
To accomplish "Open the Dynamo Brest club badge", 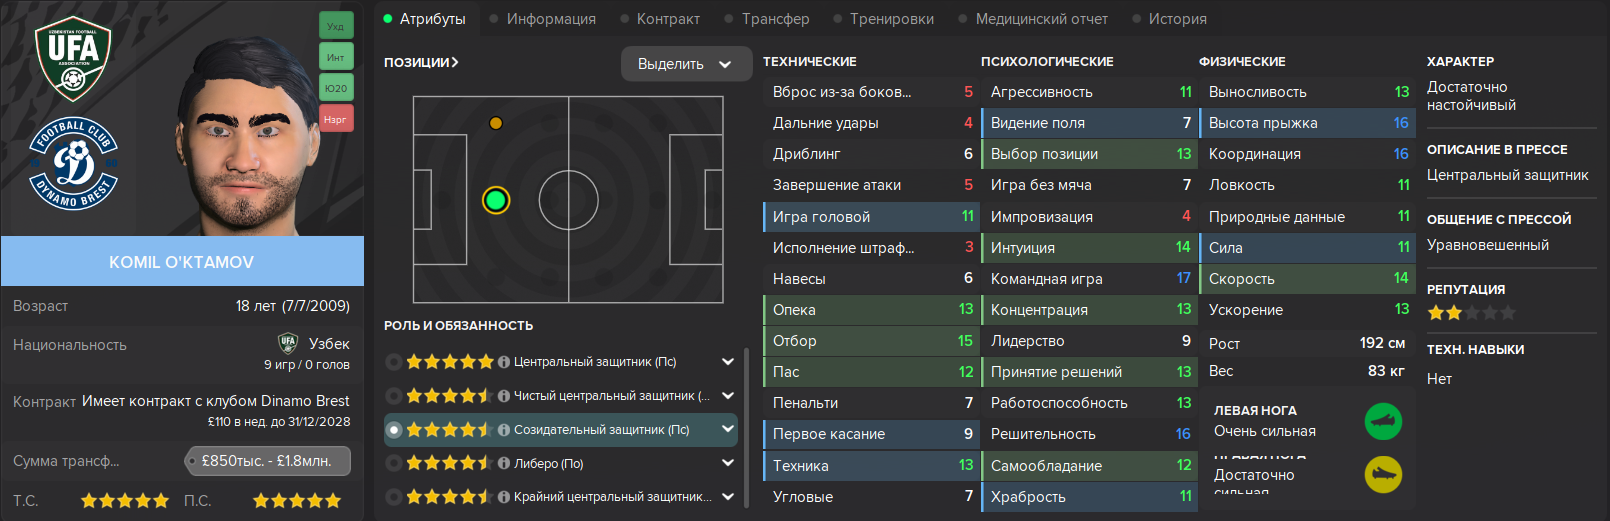I will (74, 164).
